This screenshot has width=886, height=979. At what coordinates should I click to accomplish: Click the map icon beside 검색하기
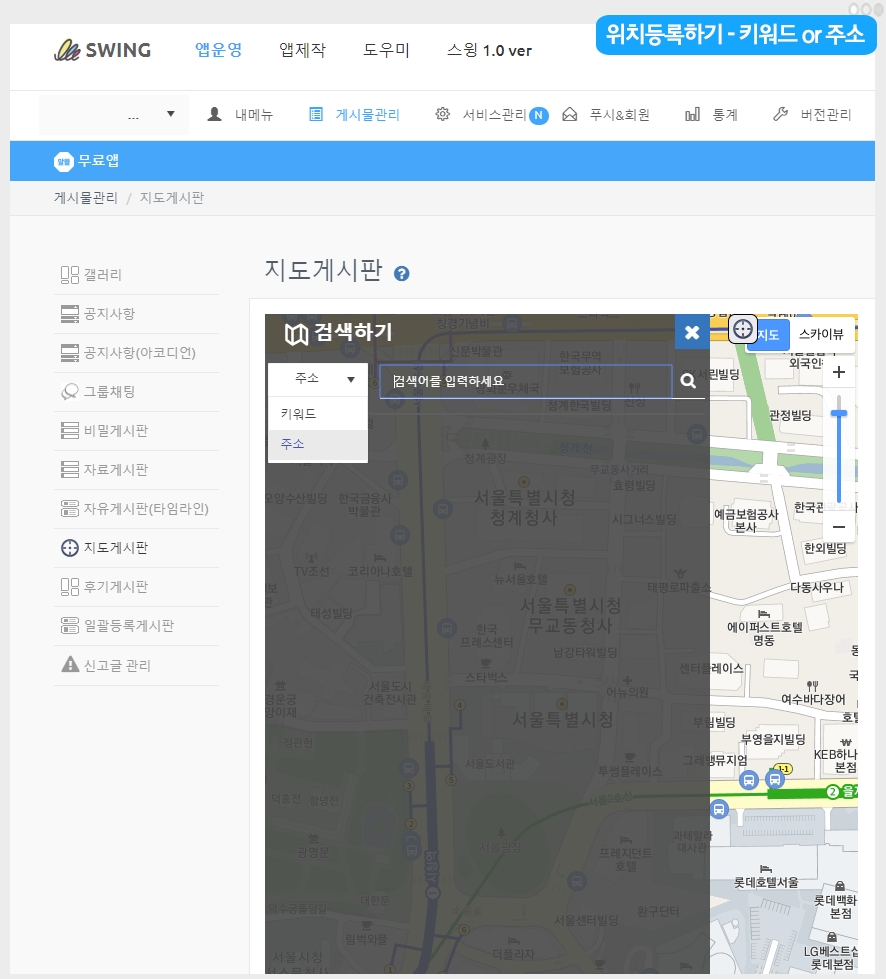point(297,334)
